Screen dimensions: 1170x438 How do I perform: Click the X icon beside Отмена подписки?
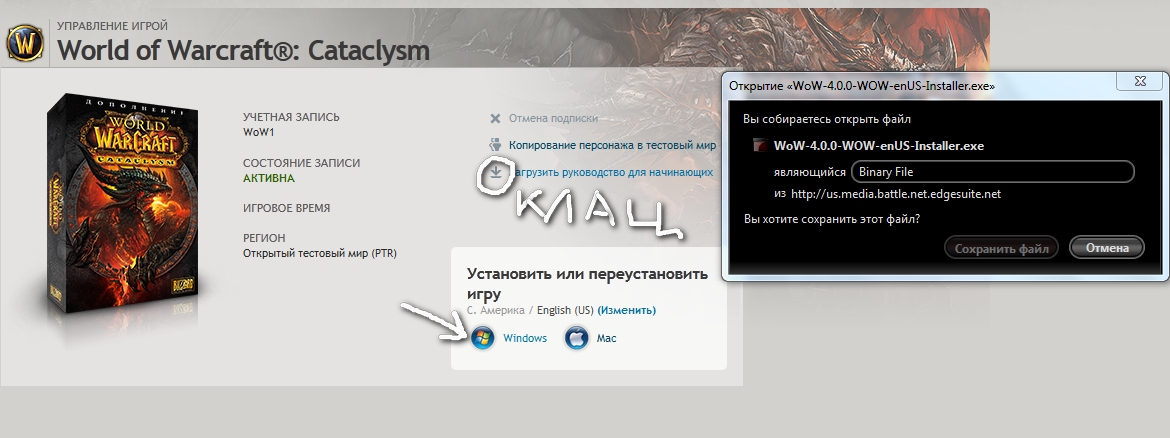[495, 119]
